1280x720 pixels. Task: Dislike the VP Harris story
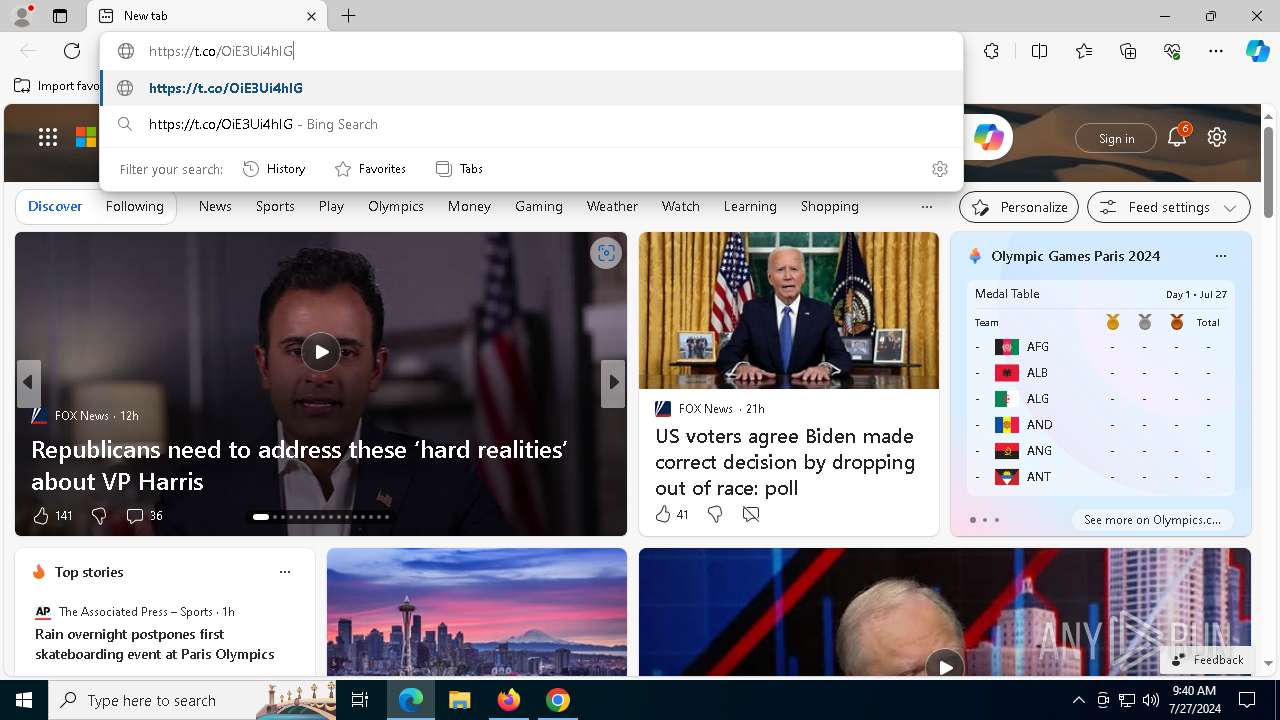point(99,515)
